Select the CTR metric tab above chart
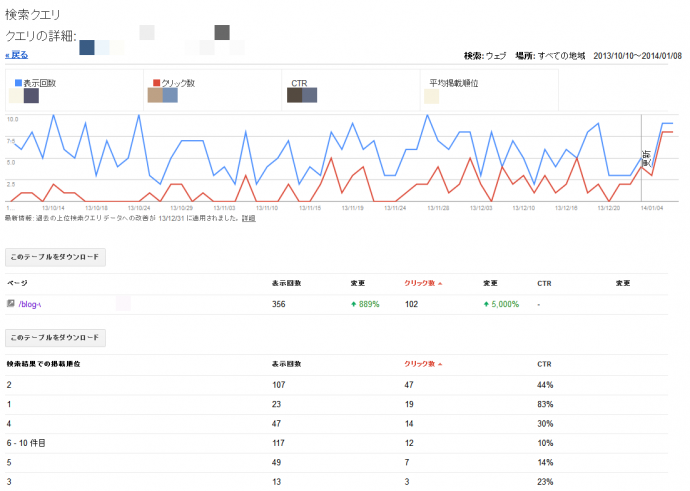The height and width of the screenshot is (491, 690). click(x=351, y=90)
